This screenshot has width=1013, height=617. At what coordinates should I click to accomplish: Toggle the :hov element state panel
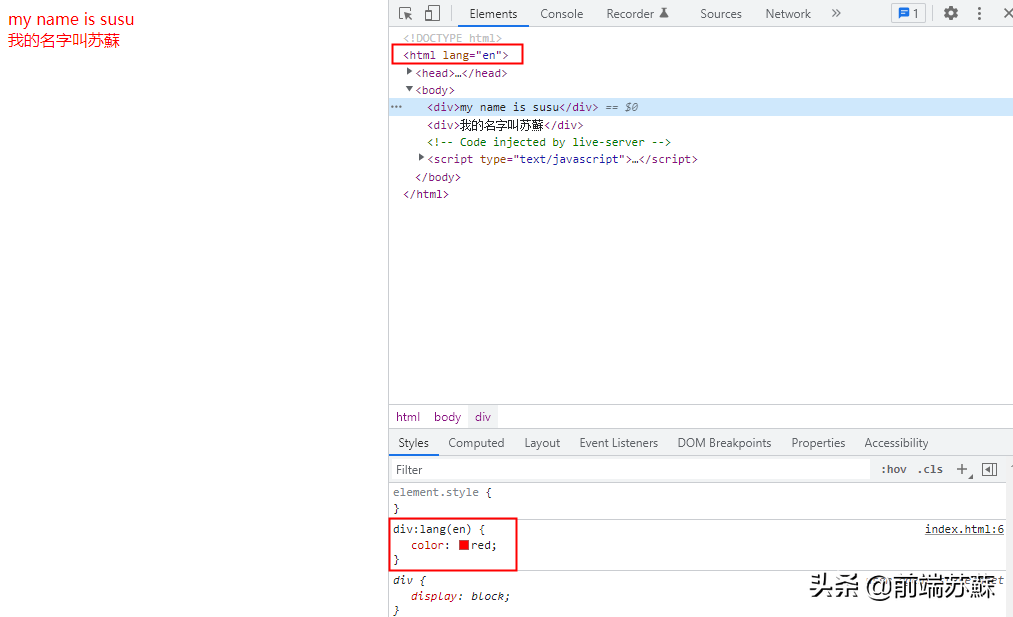coord(893,470)
